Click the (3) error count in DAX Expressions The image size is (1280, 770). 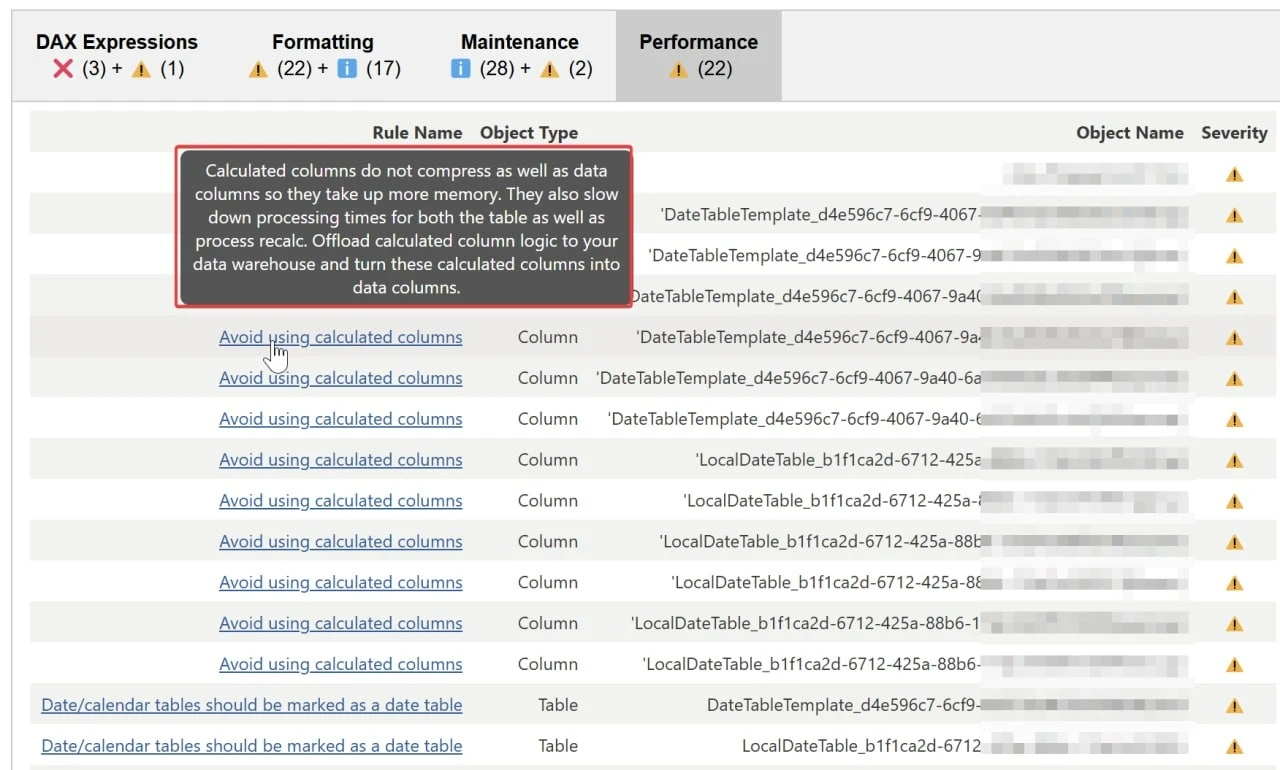94,69
